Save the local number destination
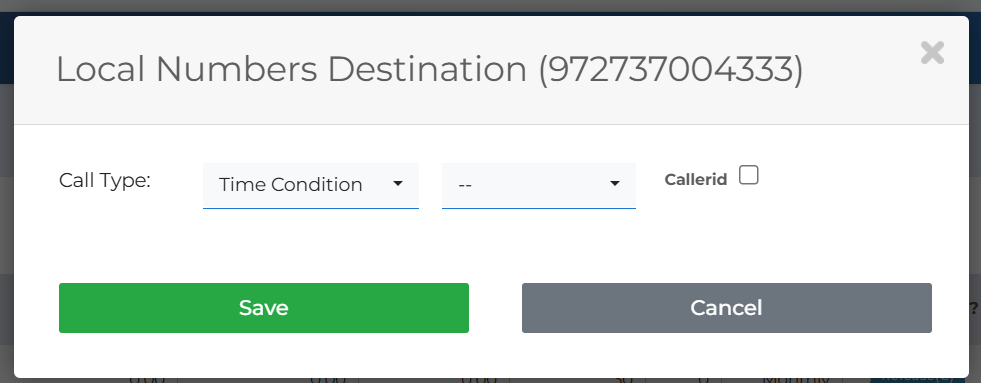 pyautogui.click(x=264, y=308)
